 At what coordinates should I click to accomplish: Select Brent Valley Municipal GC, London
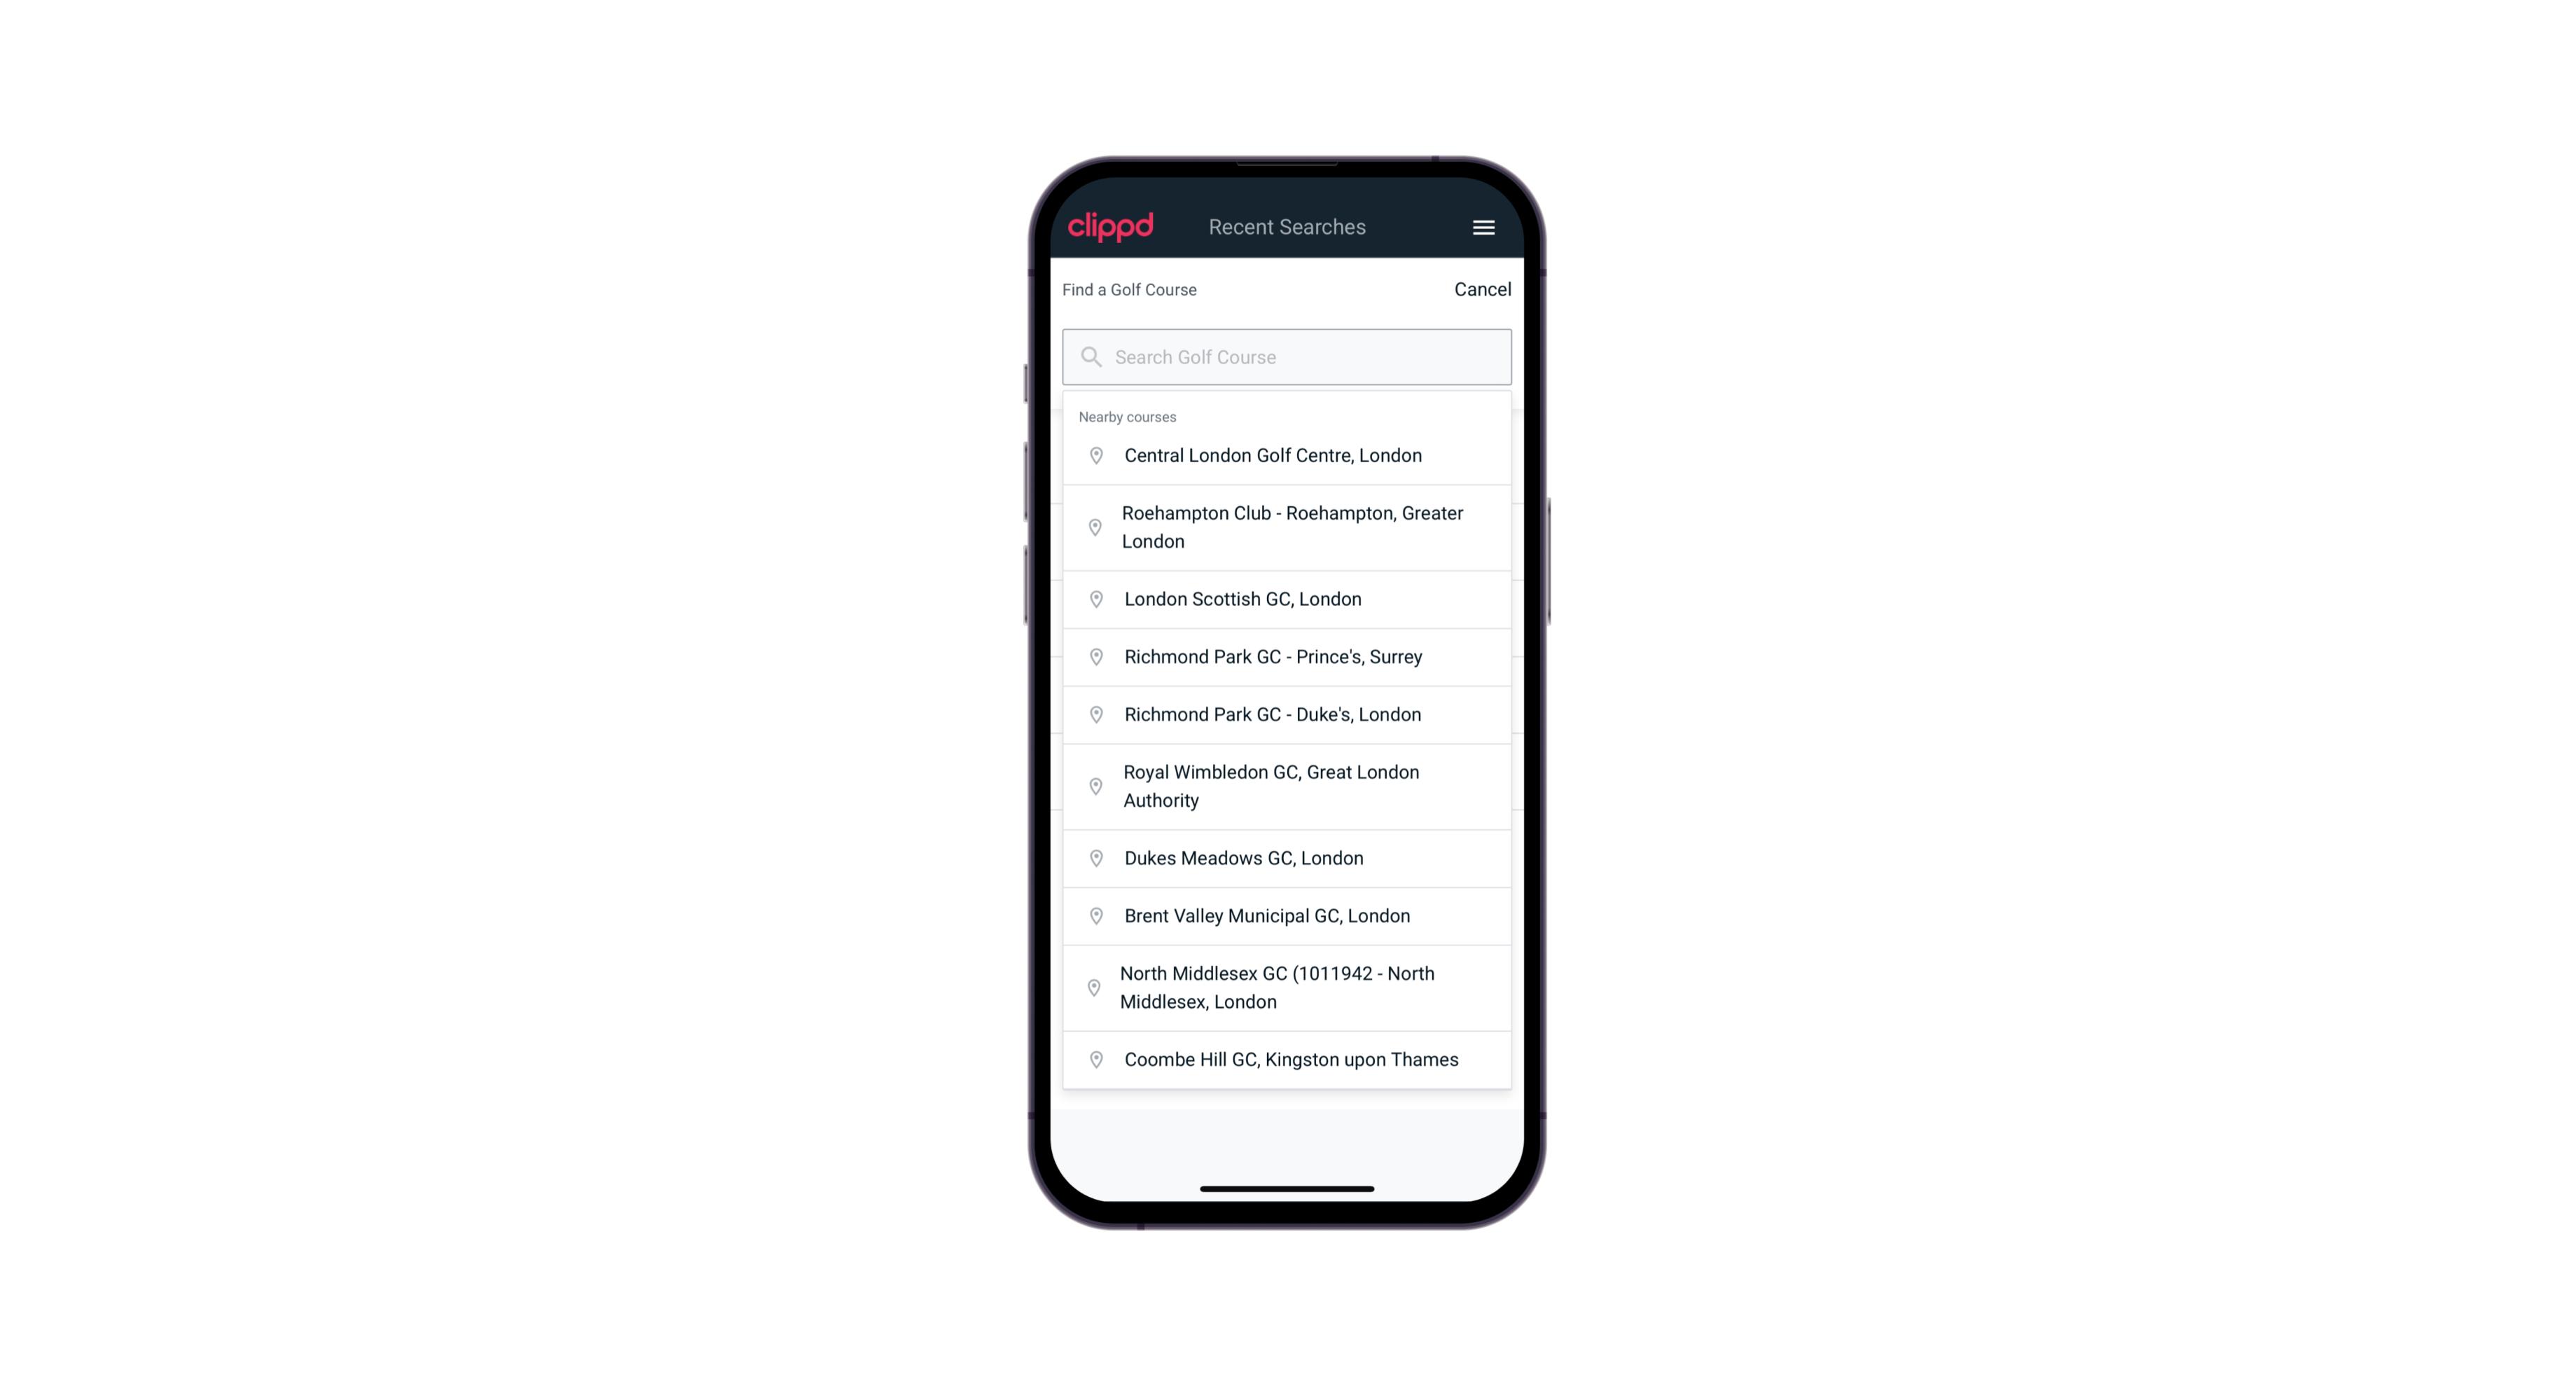click(x=1287, y=915)
